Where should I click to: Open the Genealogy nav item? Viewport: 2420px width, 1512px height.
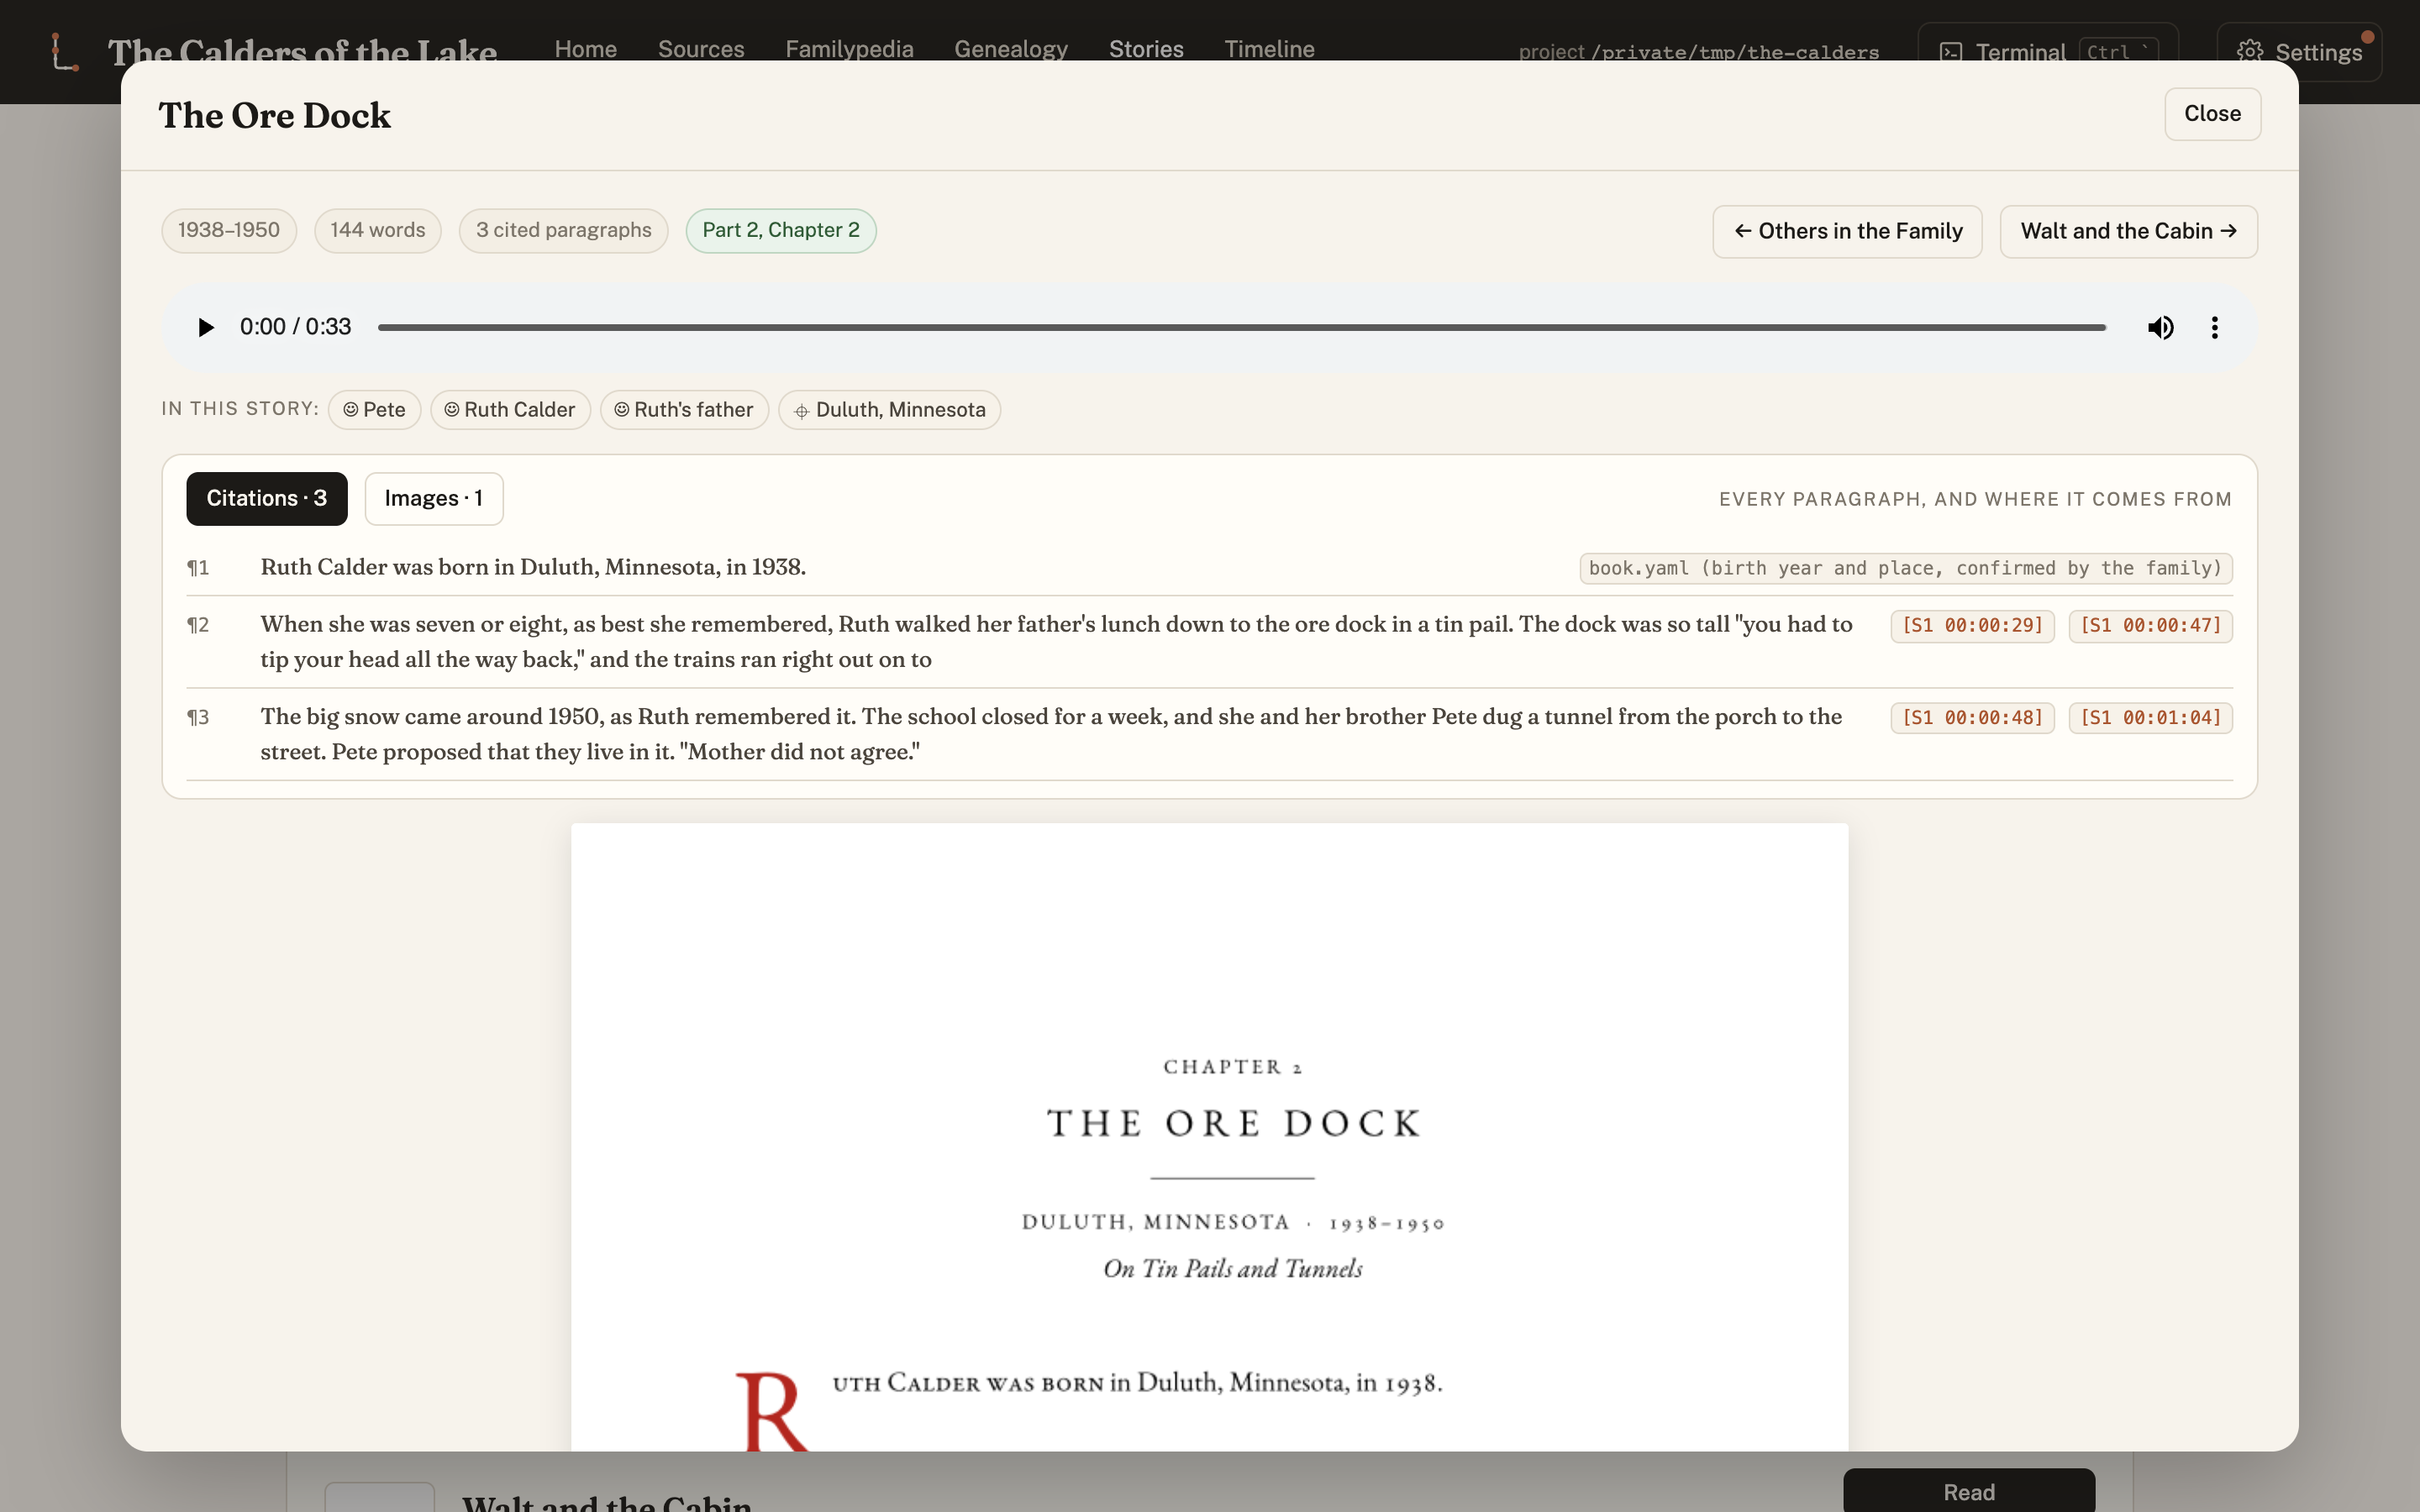[1011, 49]
